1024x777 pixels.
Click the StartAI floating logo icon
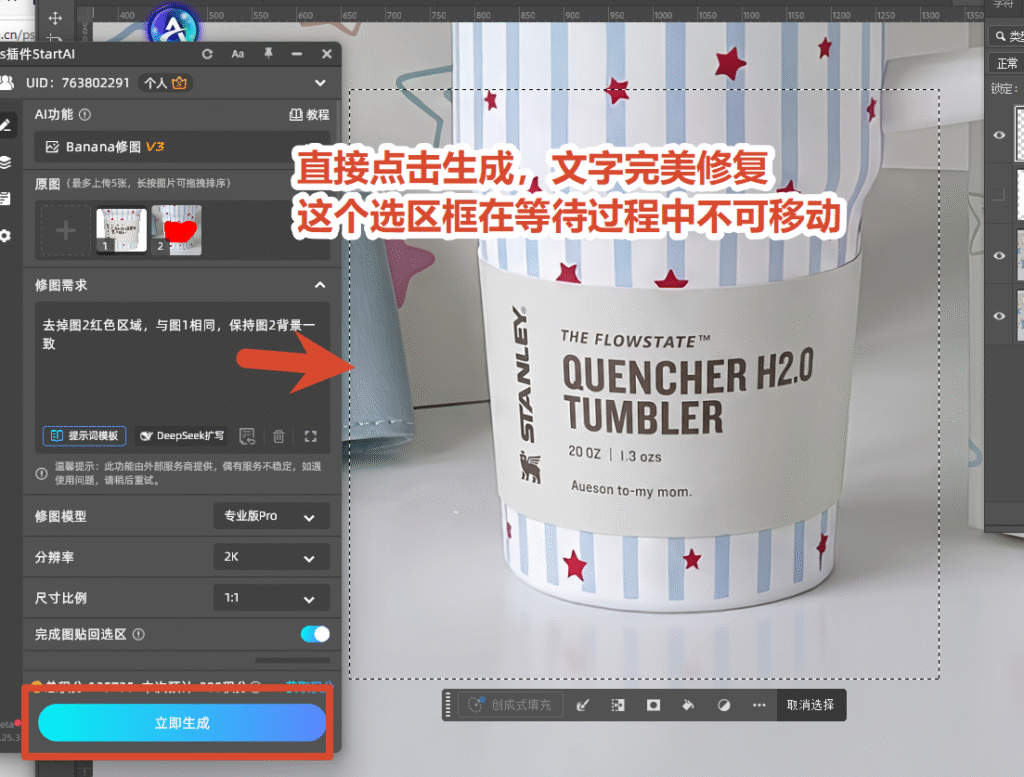coord(172,26)
